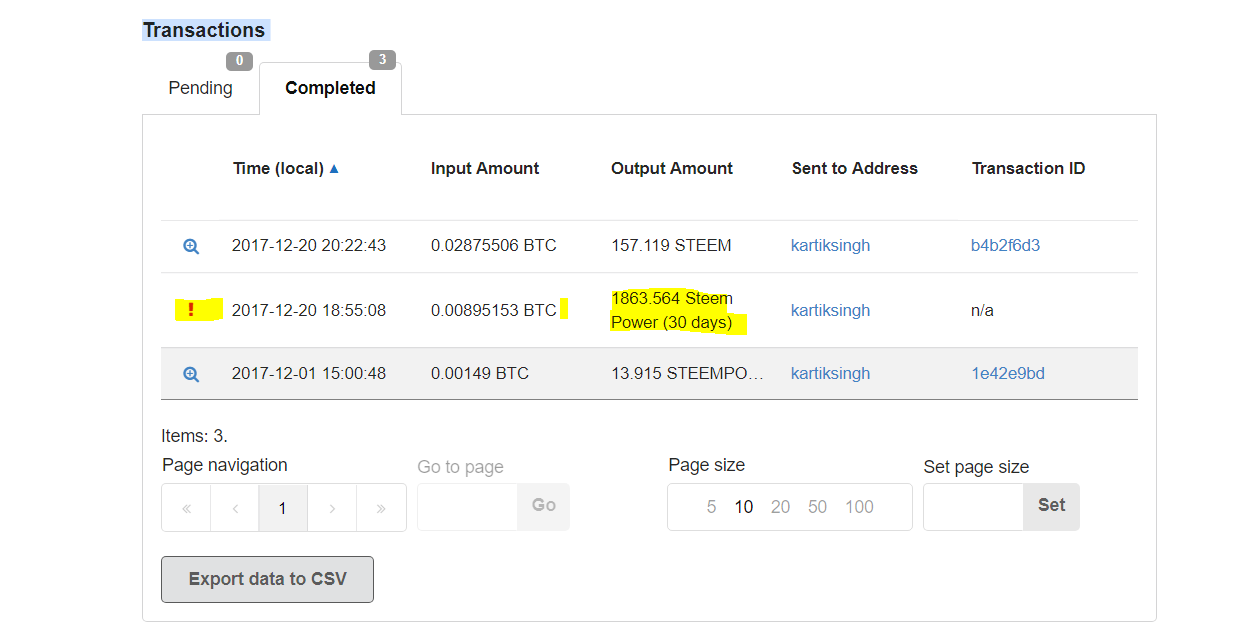This screenshot has width=1257, height=629.
Task: Go to the next page arrow
Action: pos(332,508)
